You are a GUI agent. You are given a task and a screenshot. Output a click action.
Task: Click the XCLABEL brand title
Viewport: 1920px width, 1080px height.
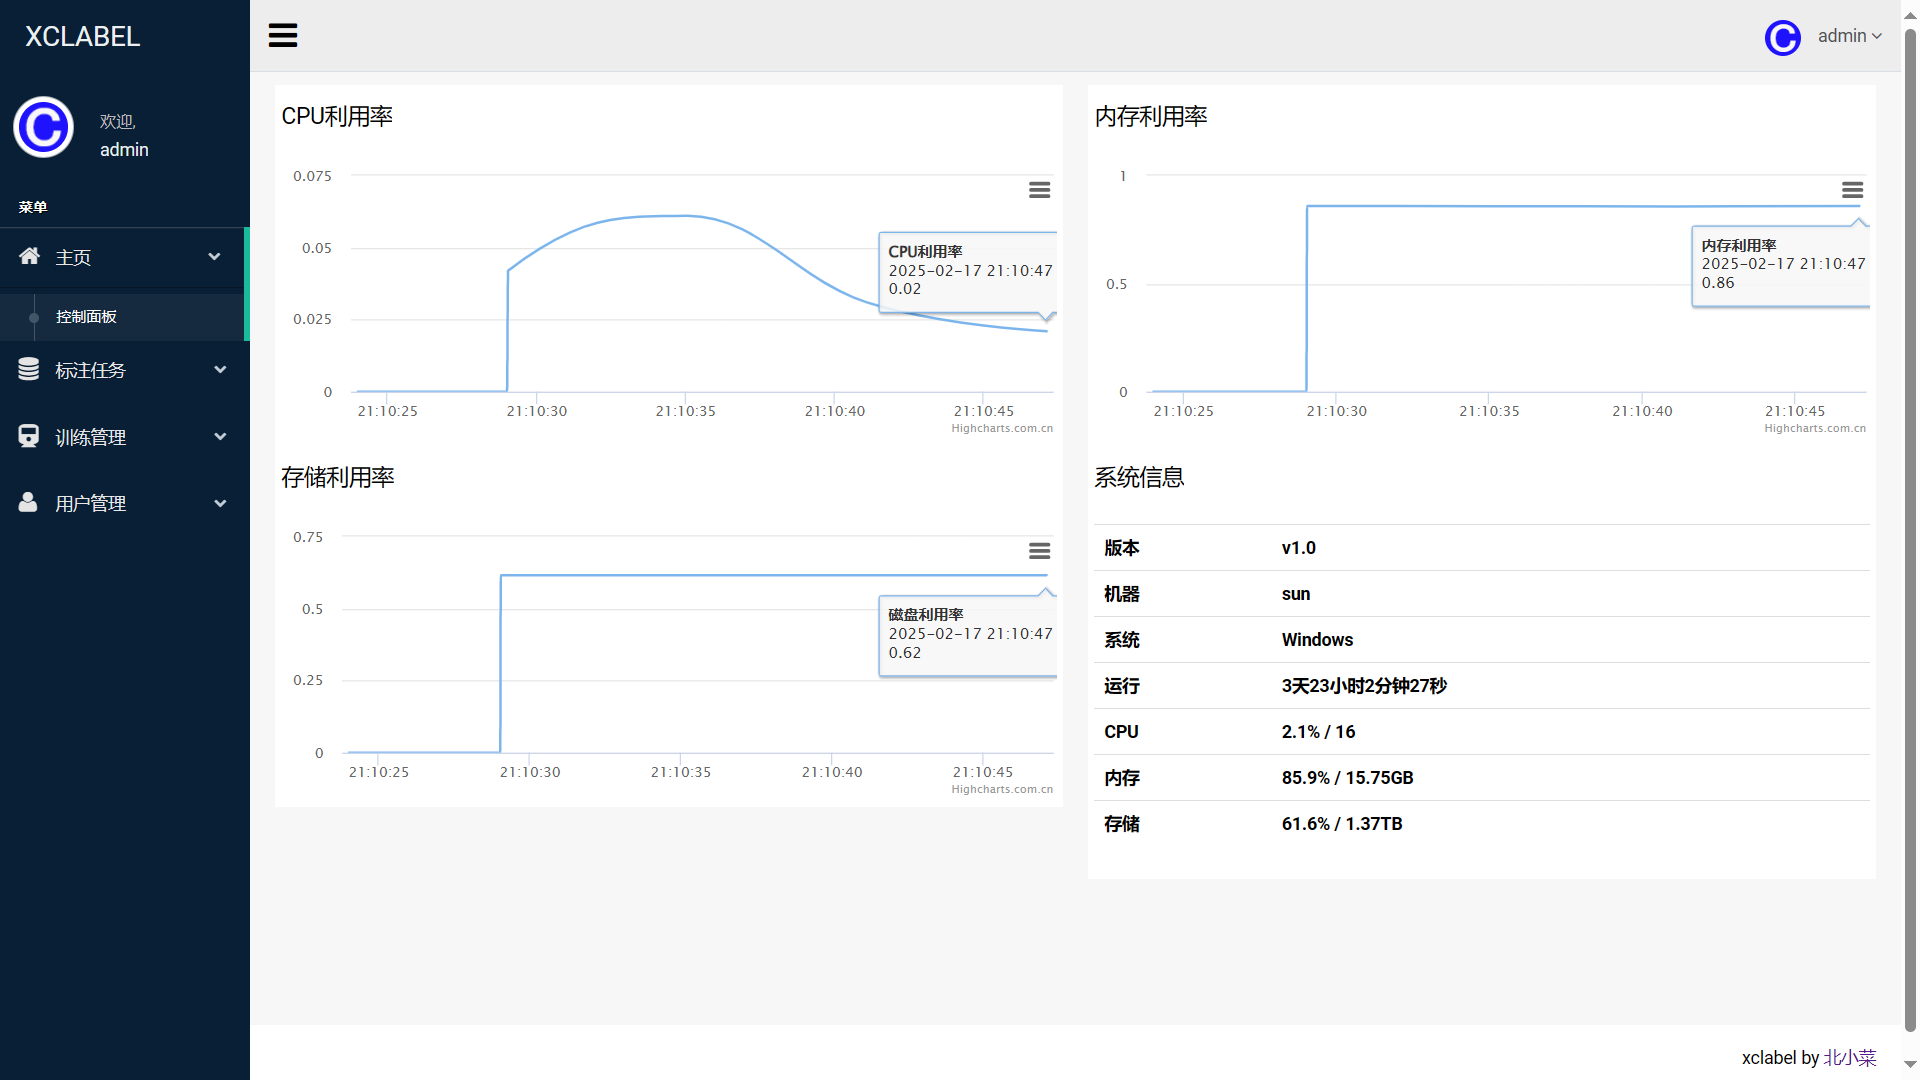click(82, 37)
